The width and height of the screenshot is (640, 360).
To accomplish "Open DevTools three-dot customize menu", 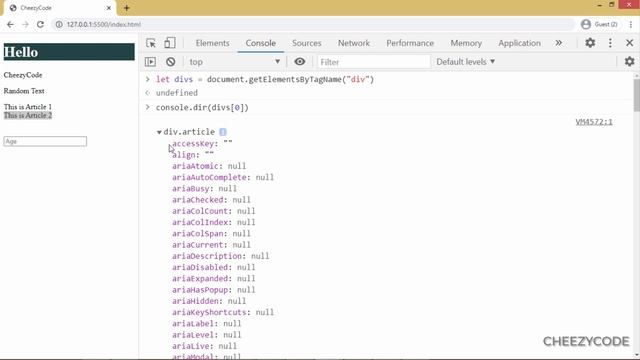I will (610, 42).
